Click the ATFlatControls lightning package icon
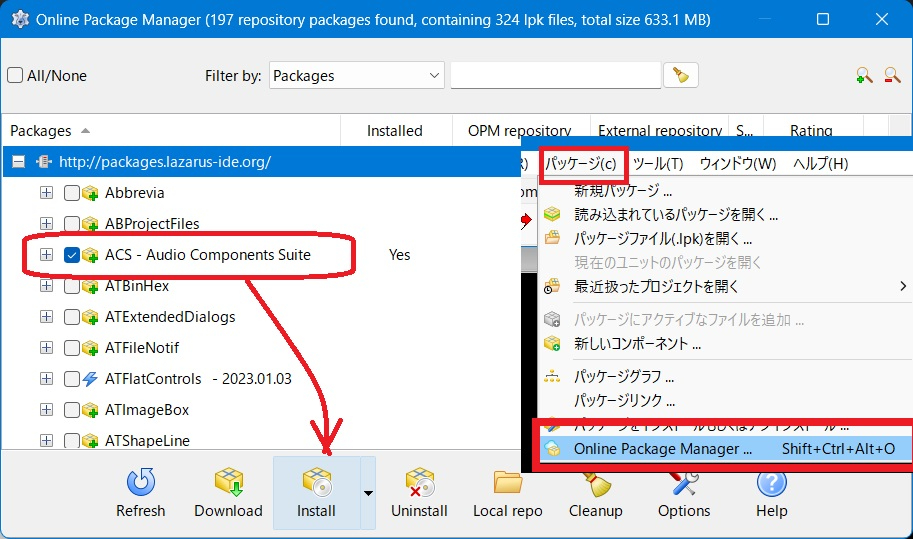Image resolution: width=913 pixels, height=539 pixels. click(90, 379)
